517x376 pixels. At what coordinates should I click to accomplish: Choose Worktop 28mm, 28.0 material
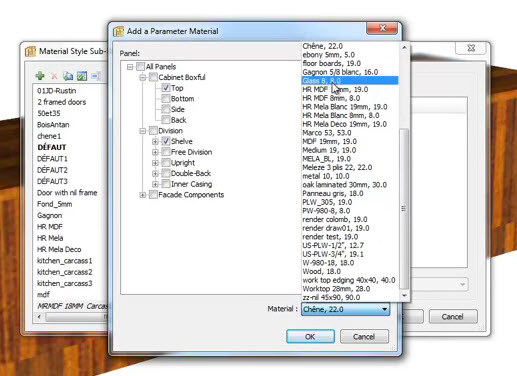(350, 289)
